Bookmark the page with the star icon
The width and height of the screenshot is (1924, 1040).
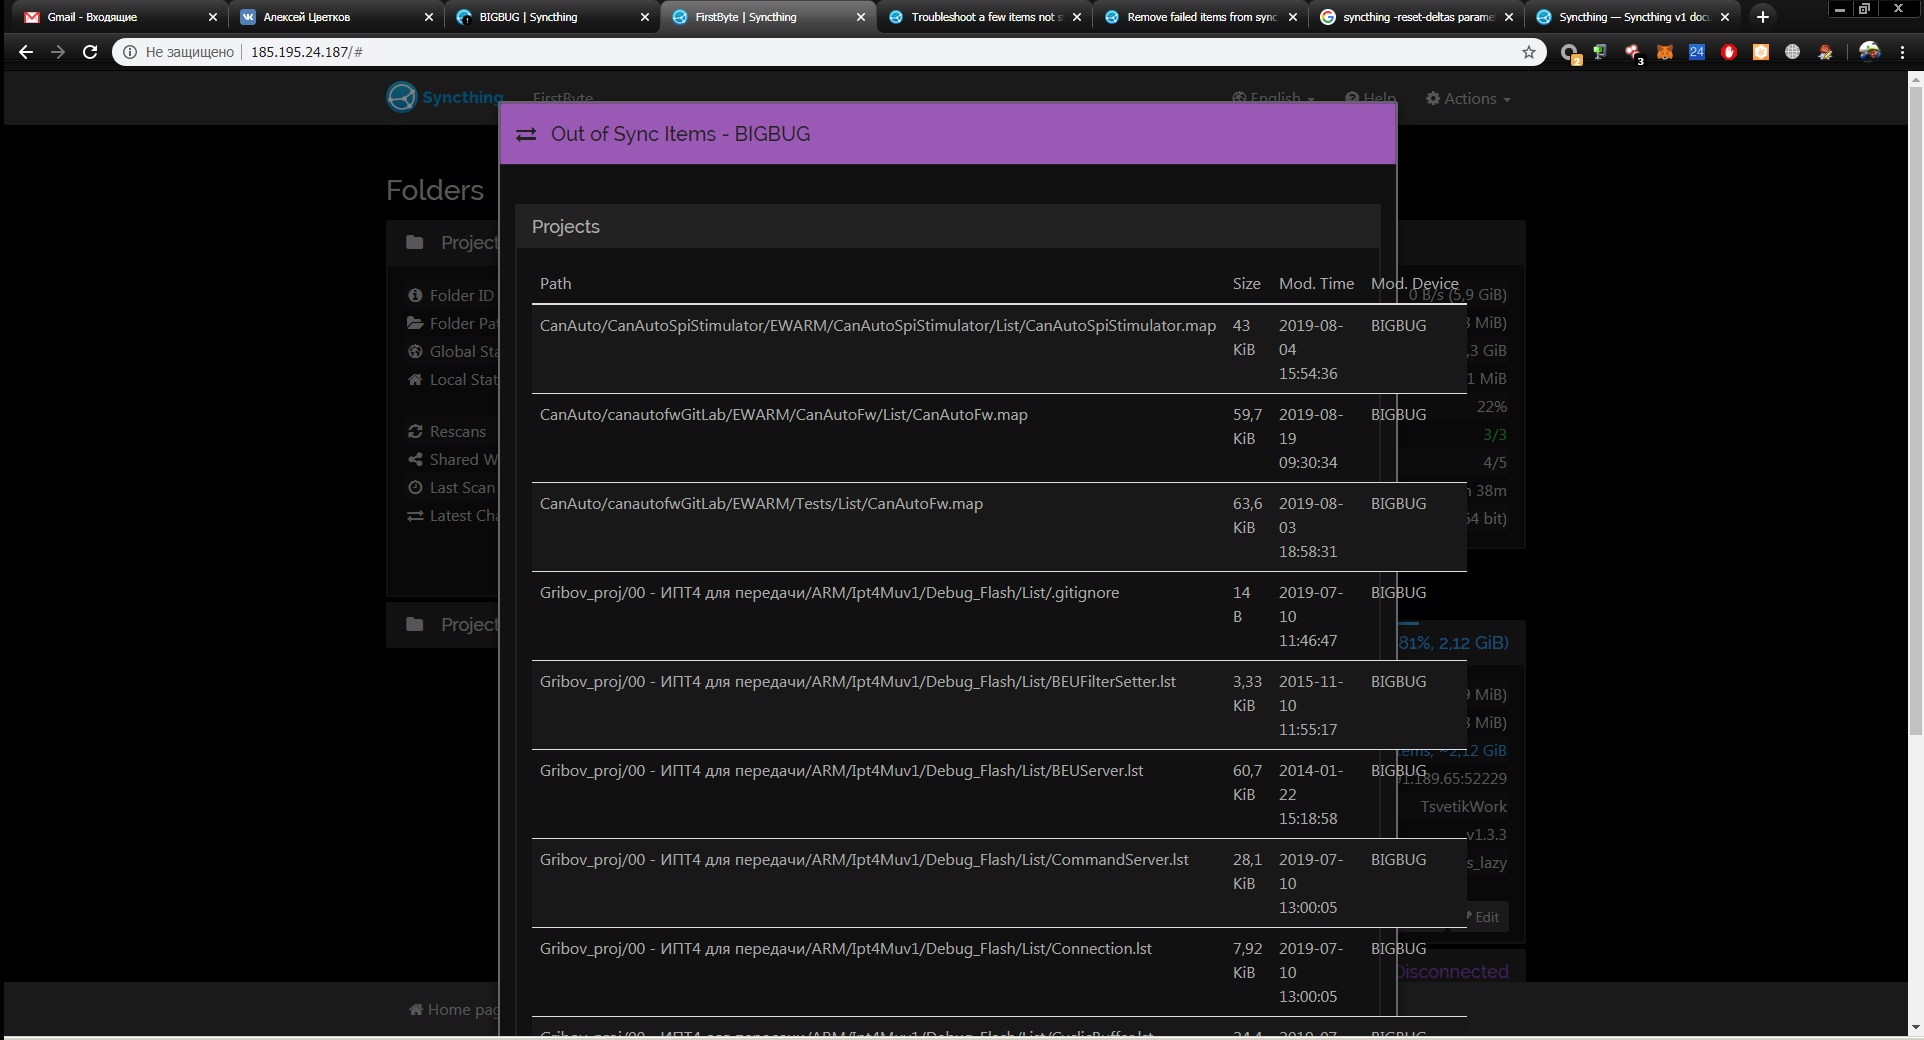click(1529, 52)
